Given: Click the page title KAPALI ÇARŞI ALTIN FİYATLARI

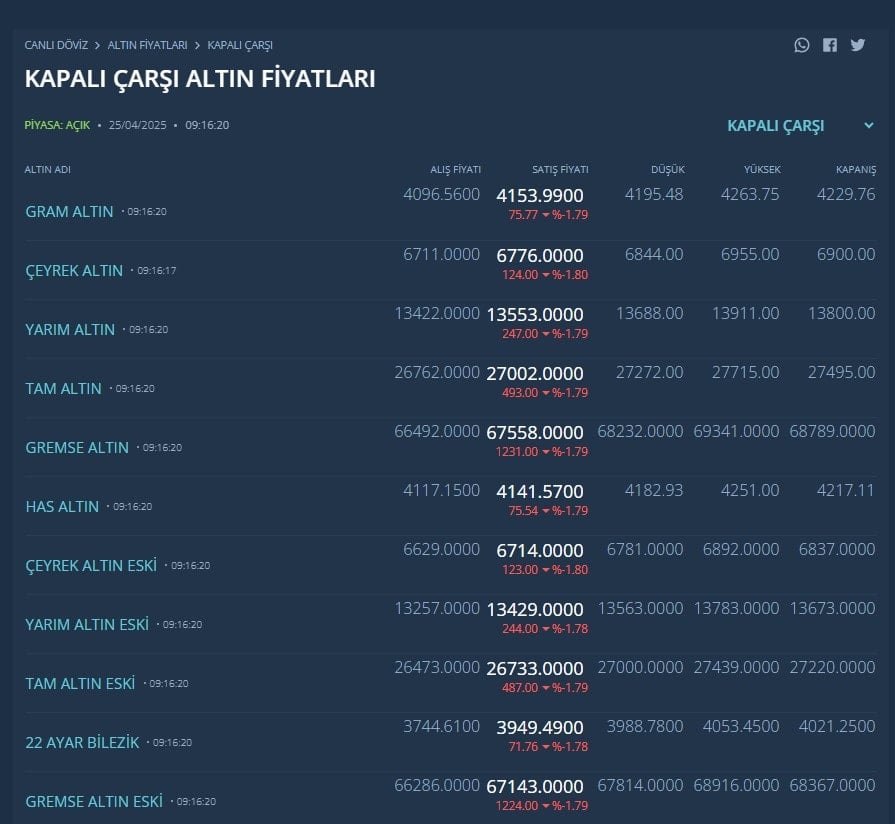Looking at the screenshot, I should pos(200,79).
